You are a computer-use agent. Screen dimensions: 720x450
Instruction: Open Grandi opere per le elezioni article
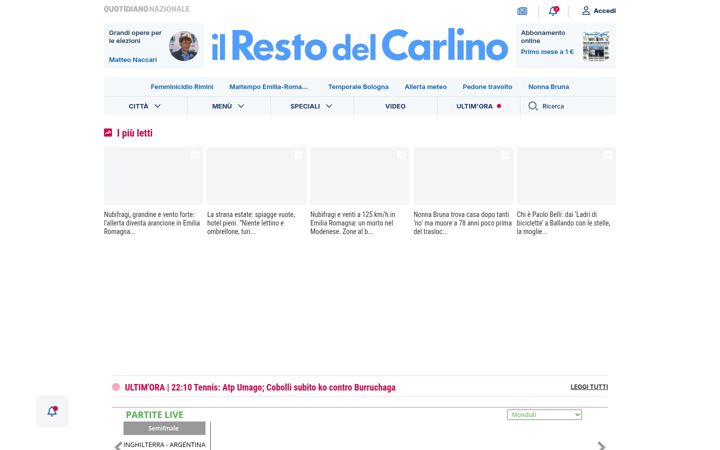[x=135, y=37]
